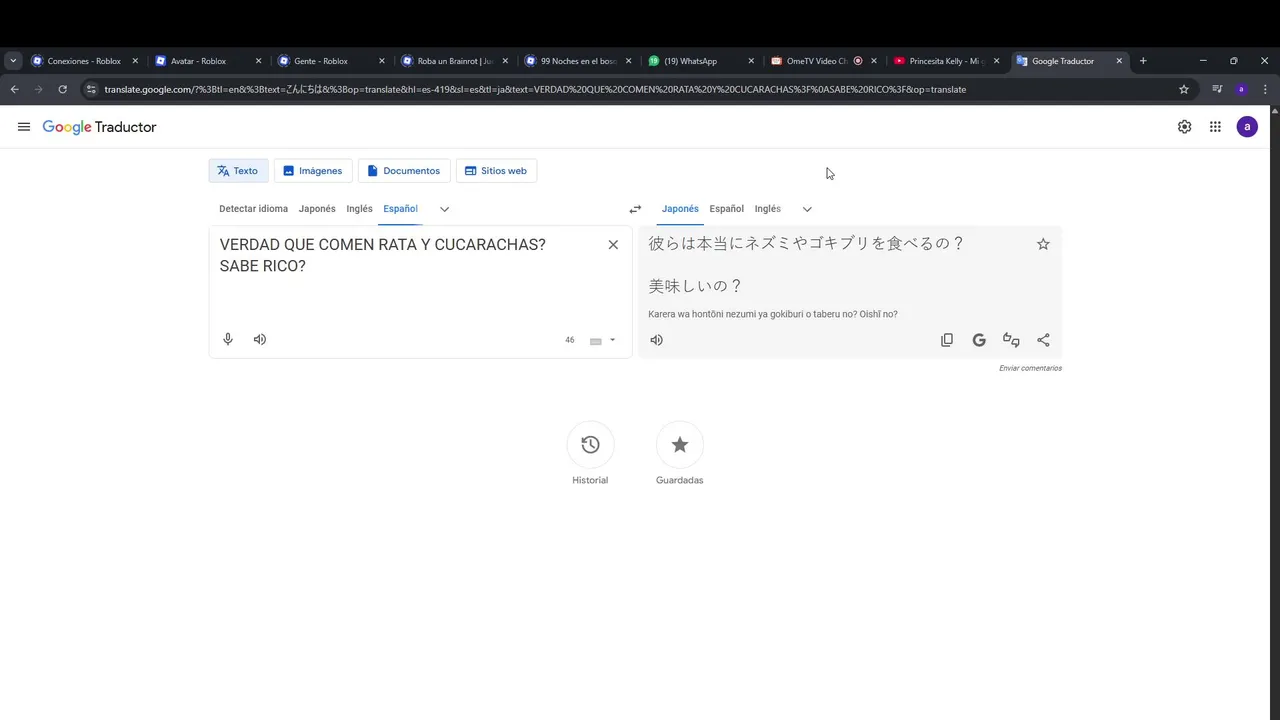The image size is (1280, 720).
Task: Listen to the Spanish source text
Action: (x=260, y=339)
